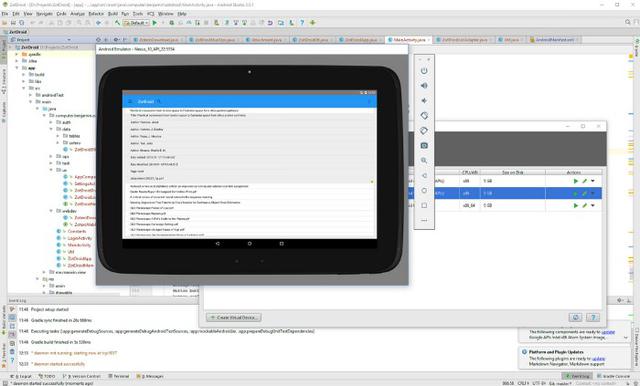Click the Project settings gear icon in the panel header
The height and width of the screenshot is (386, 640).
pos(116,40)
